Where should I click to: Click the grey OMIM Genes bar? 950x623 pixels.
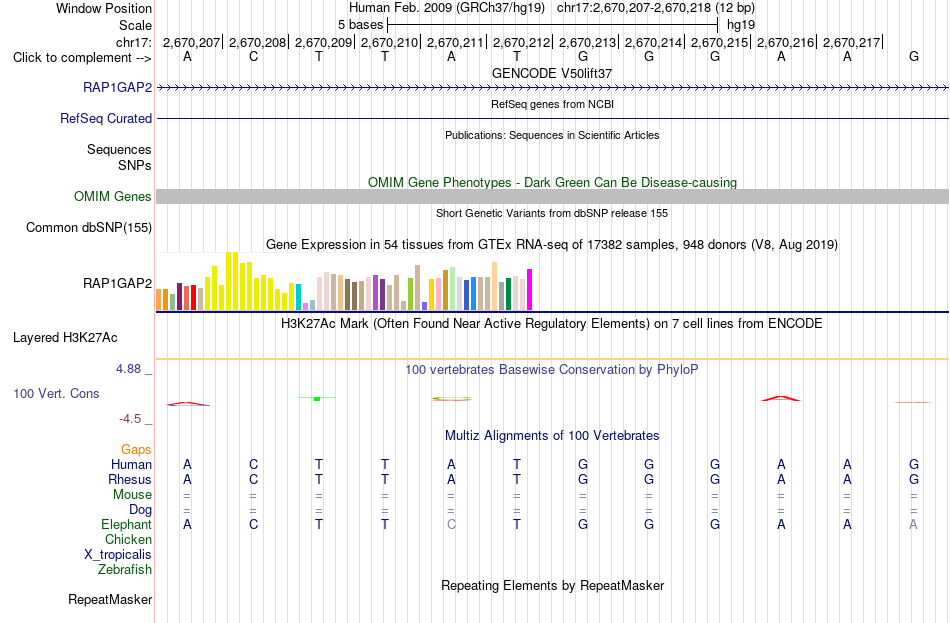point(552,196)
